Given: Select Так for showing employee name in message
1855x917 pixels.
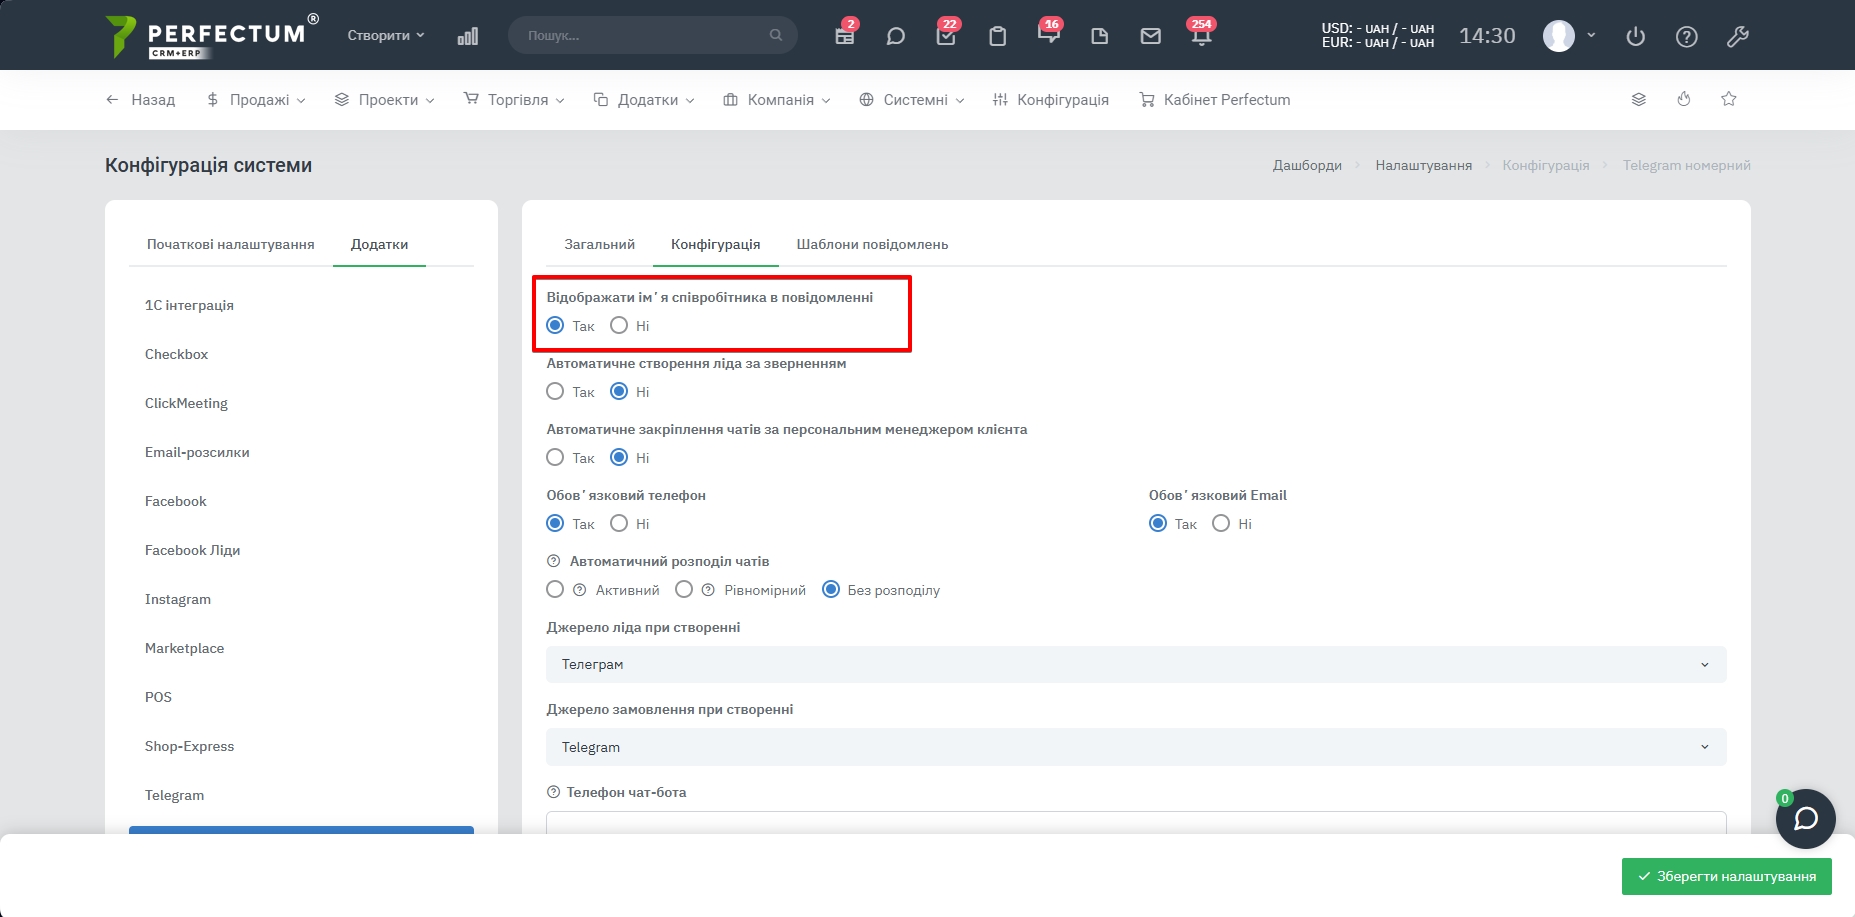Looking at the screenshot, I should pos(556,325).
